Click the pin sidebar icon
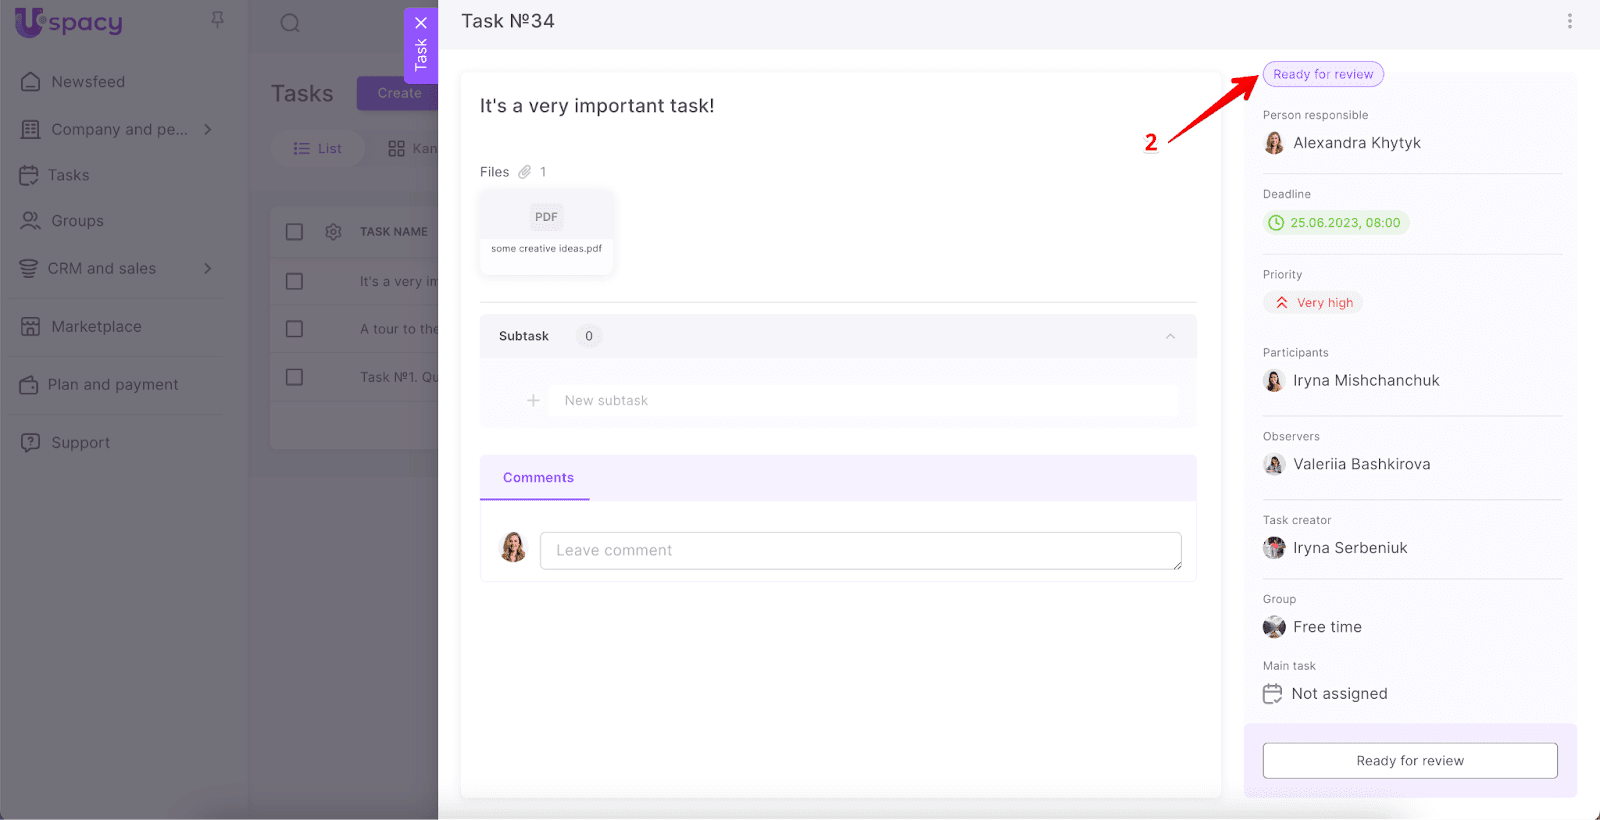This screenshot has height=820, width=1600. click(x=217, y=20)
